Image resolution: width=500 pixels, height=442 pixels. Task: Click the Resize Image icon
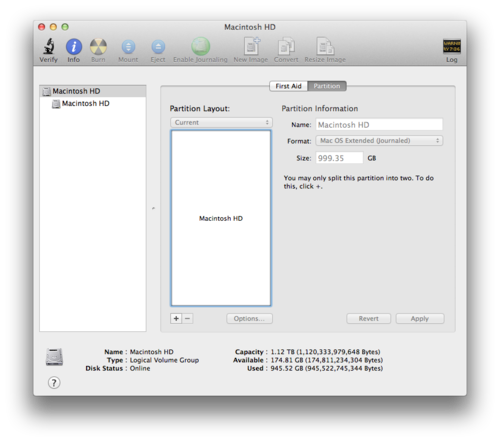[325, 46]
